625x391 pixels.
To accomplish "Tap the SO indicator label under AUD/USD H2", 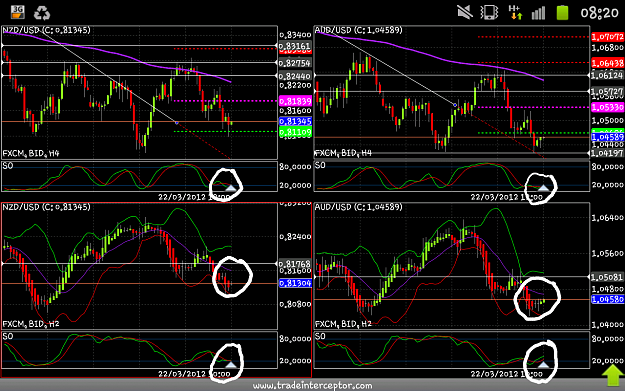I will coord(320,336).
